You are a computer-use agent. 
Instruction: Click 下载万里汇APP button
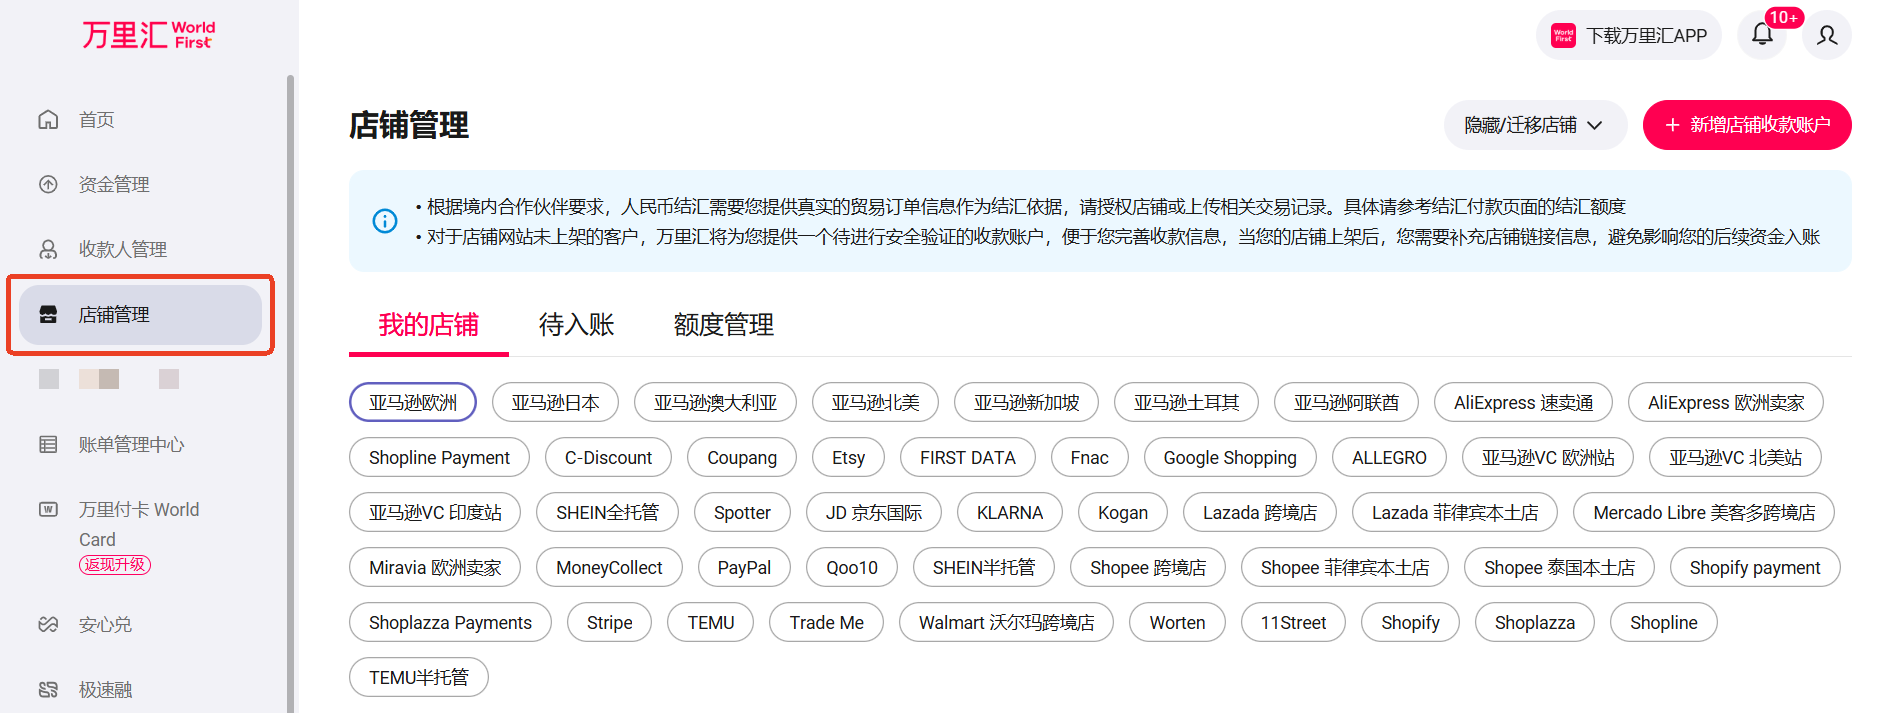pos(1628,36)
